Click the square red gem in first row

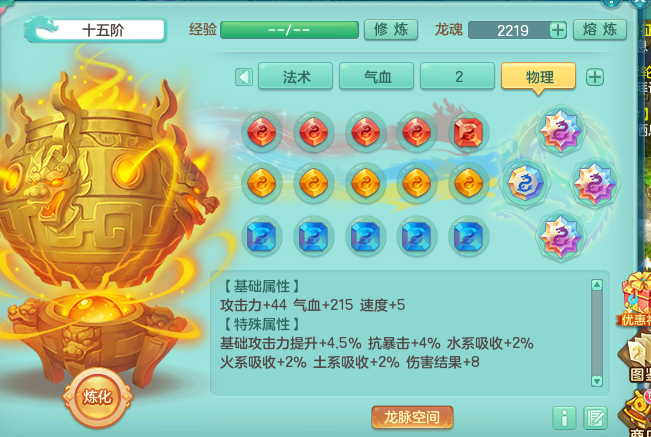(x=468, y=132)
